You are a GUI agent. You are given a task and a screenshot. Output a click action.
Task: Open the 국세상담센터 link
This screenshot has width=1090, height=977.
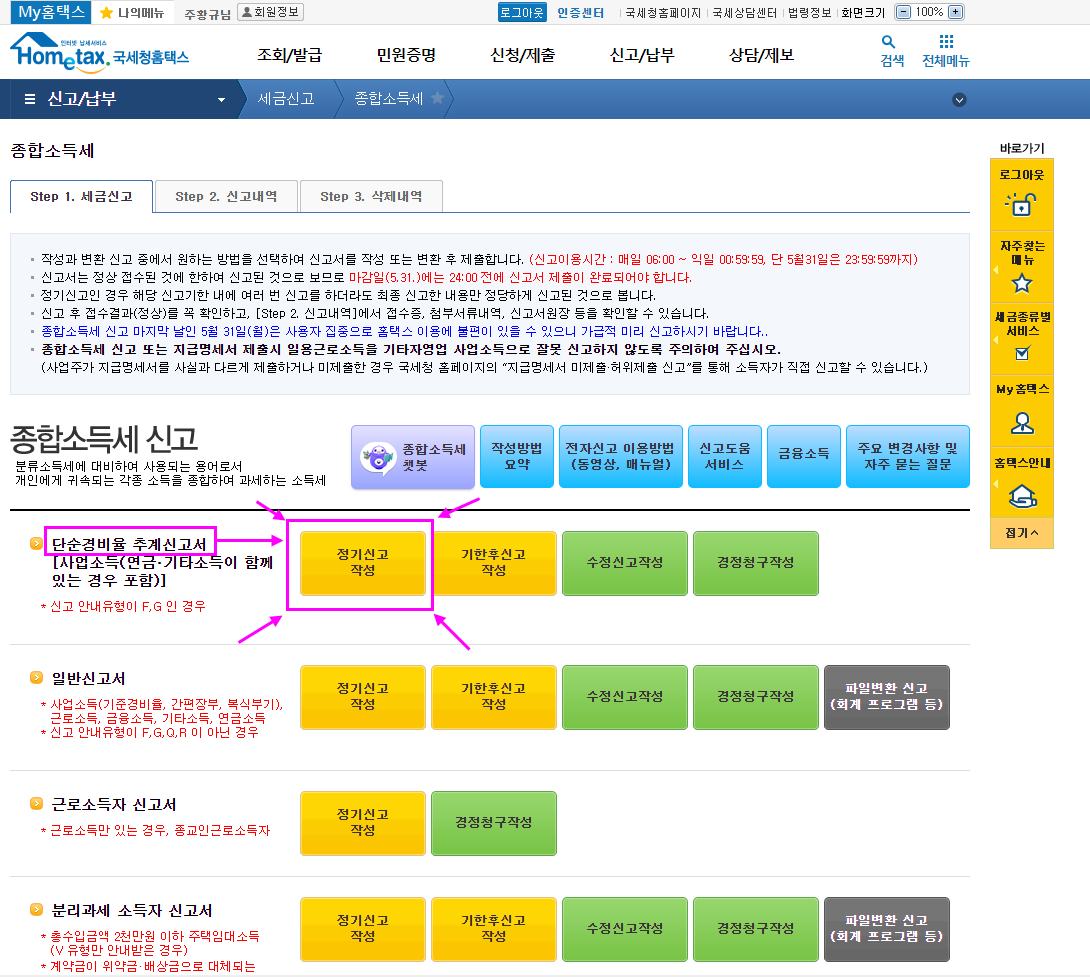point(745,13)
